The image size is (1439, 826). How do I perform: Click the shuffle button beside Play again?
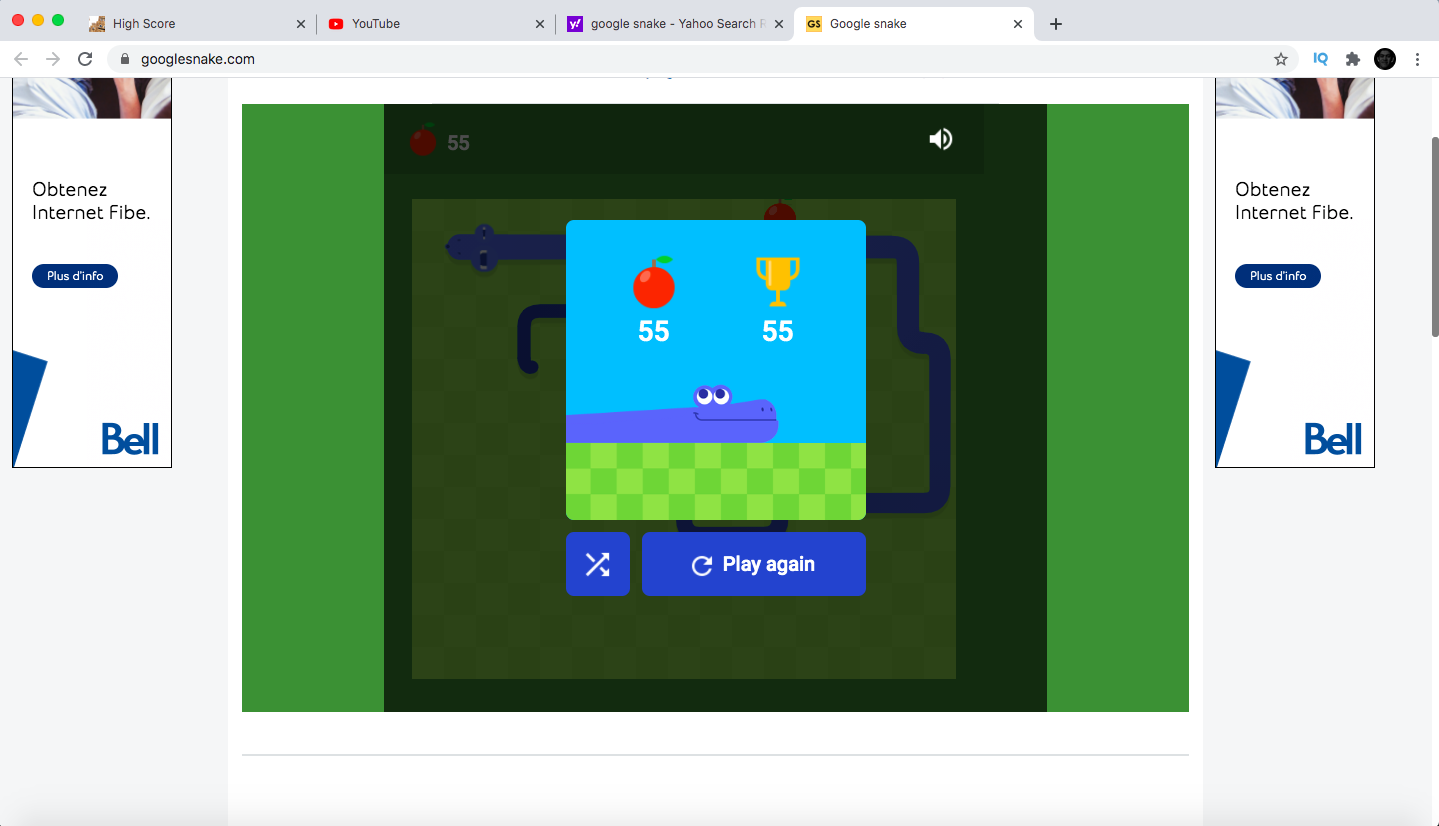click(598, 564)
